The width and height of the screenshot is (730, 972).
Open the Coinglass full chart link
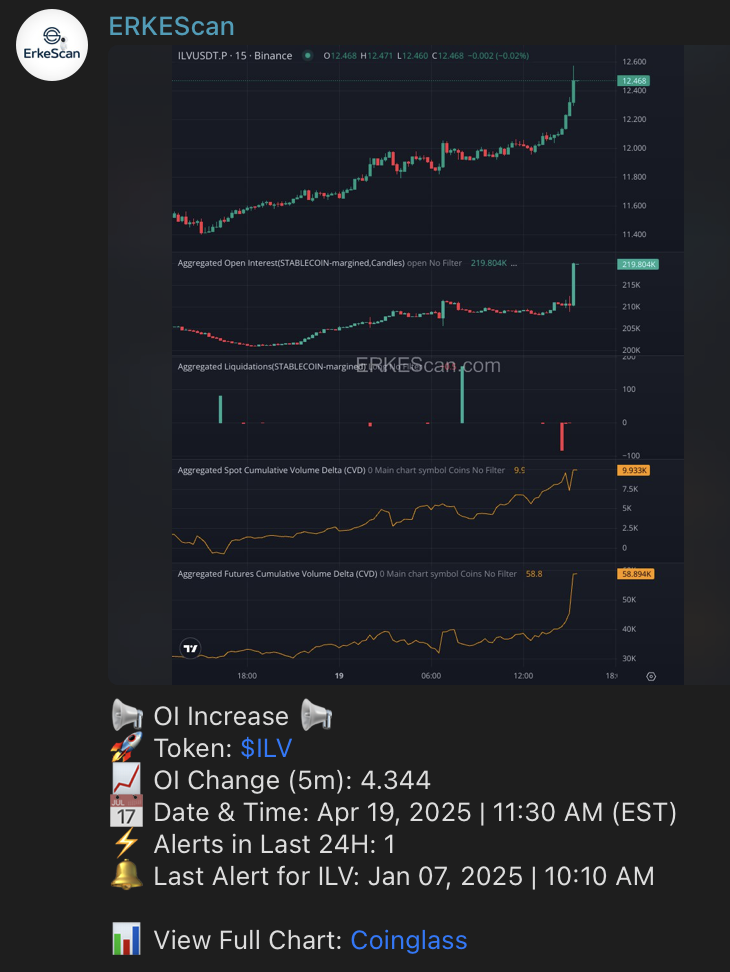(408, 940)
